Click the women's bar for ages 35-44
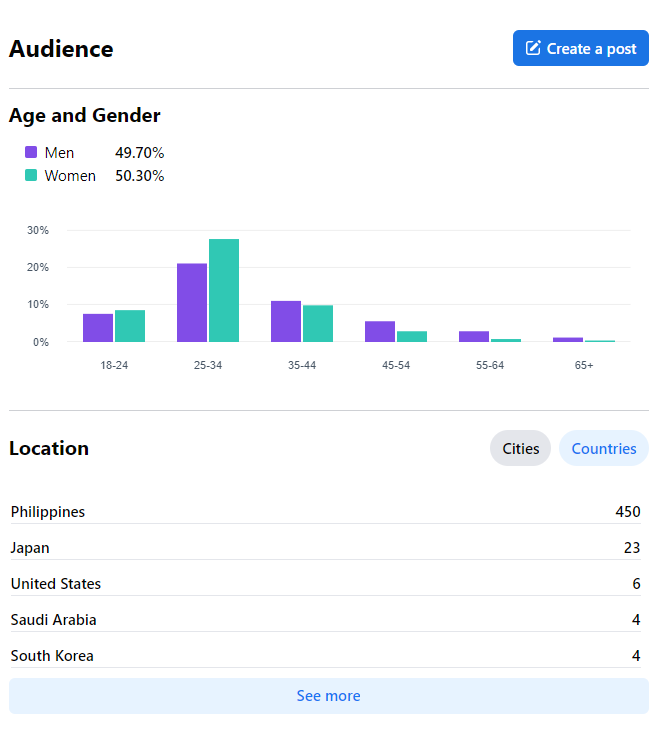 (x=318, y=323)
